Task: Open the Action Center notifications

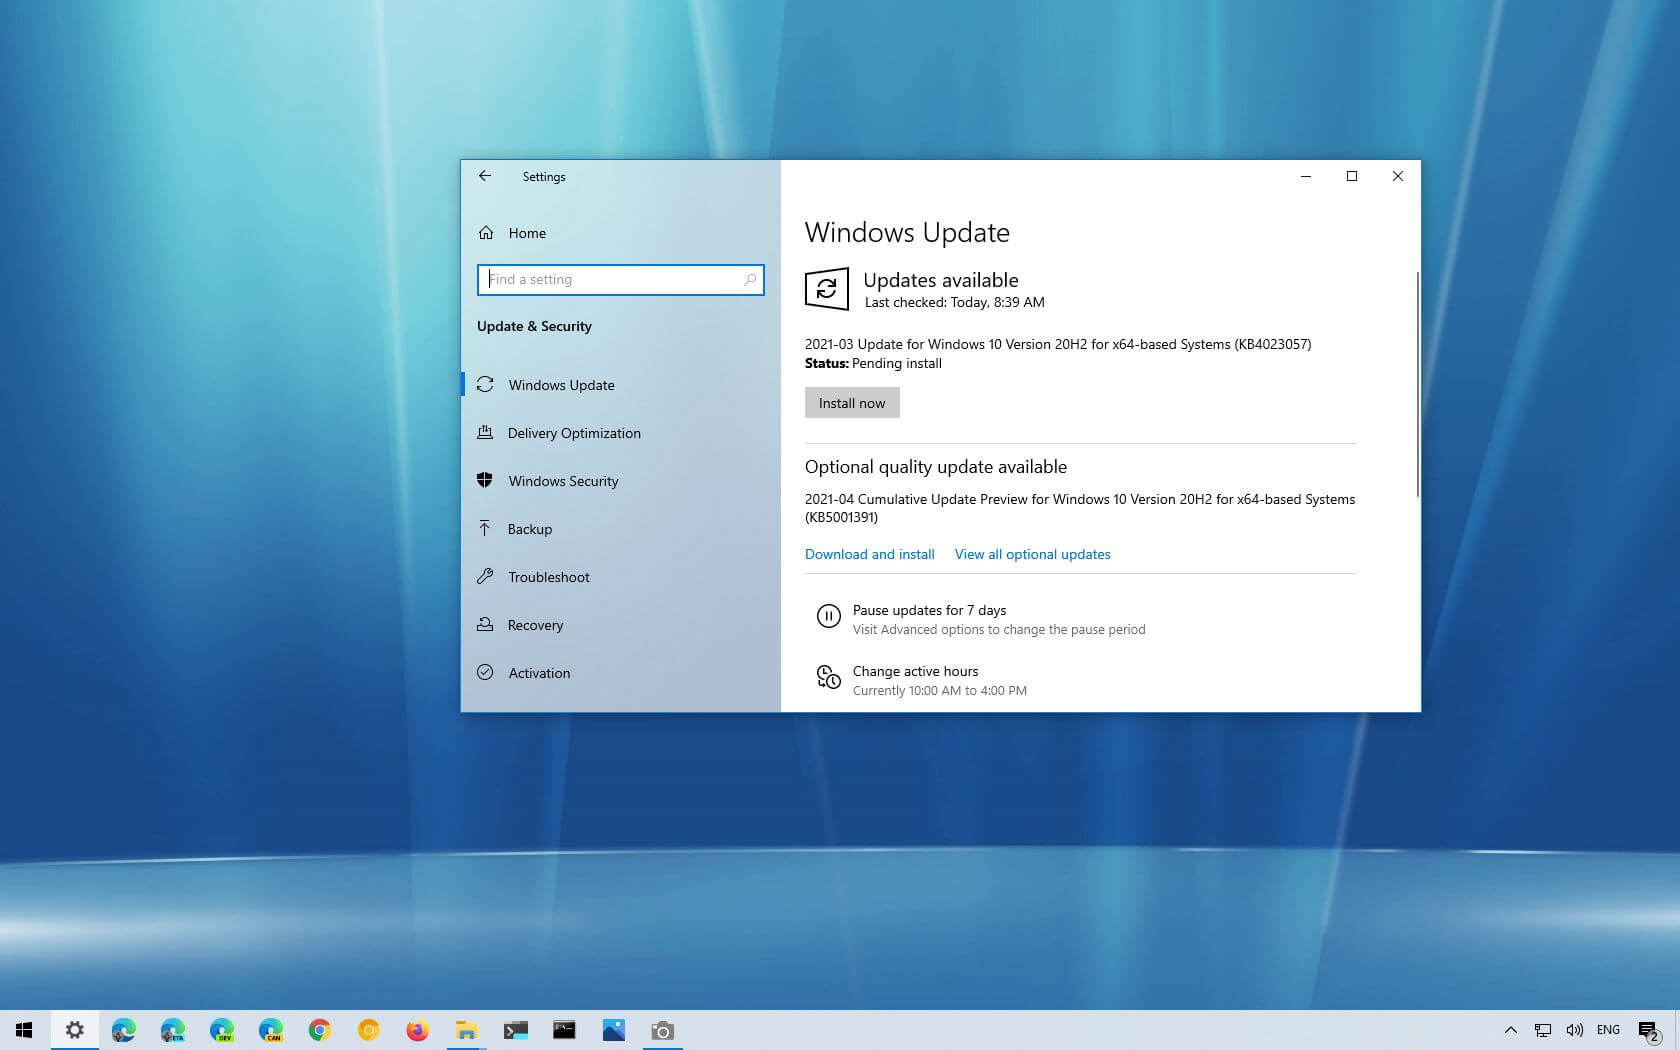Action: click(1649, 1031)
